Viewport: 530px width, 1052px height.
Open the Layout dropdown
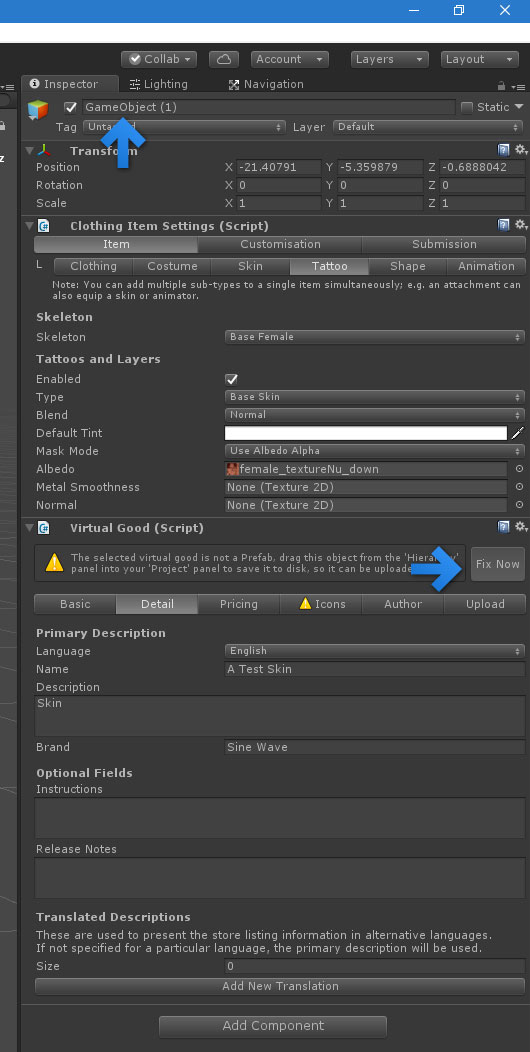(x=480, y=59)
